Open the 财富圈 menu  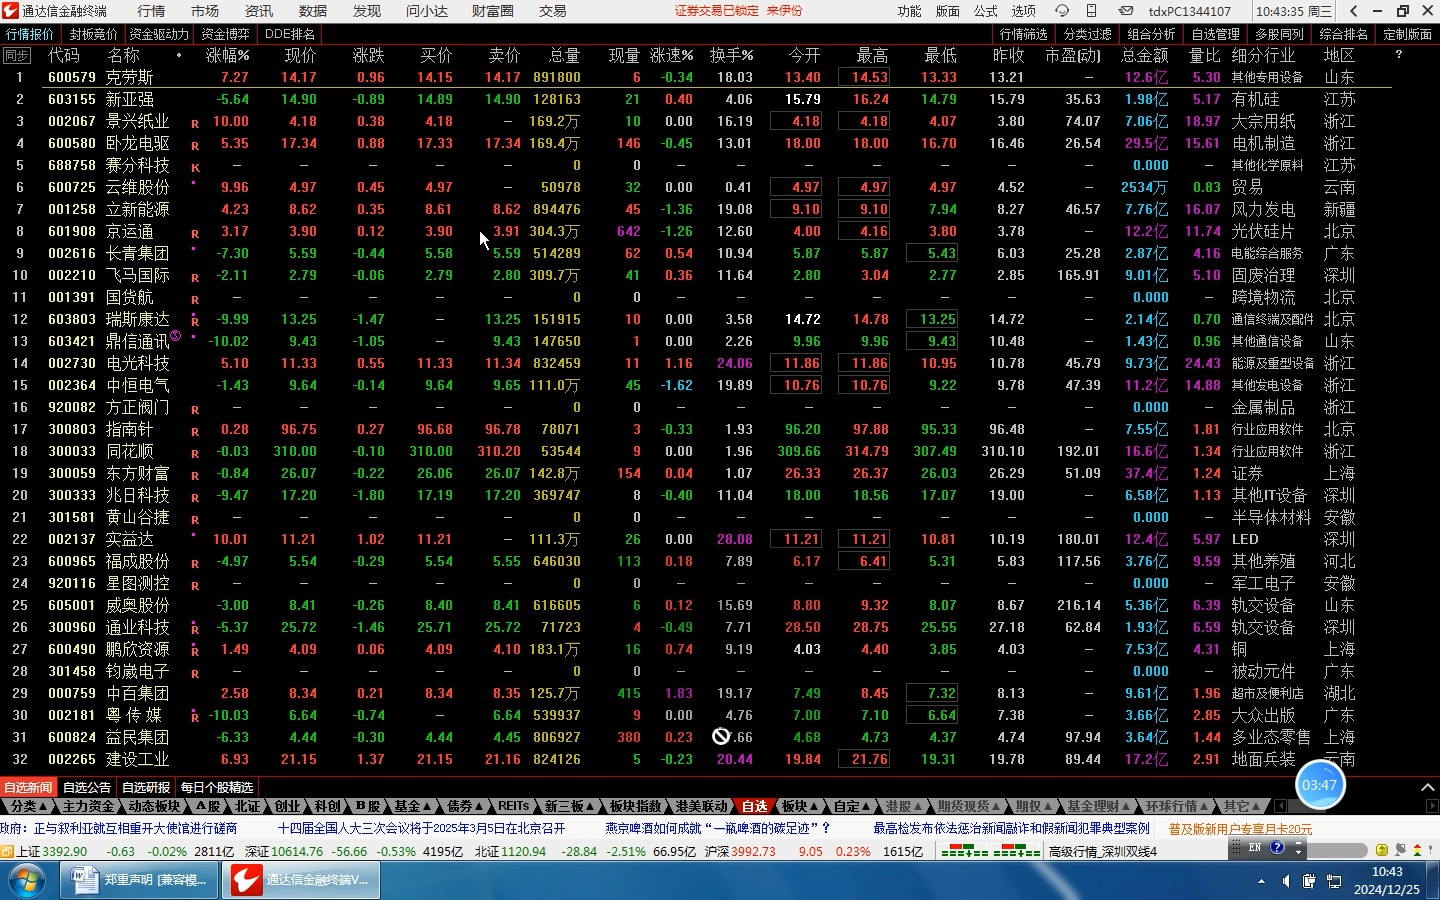(x=492, y=11)
